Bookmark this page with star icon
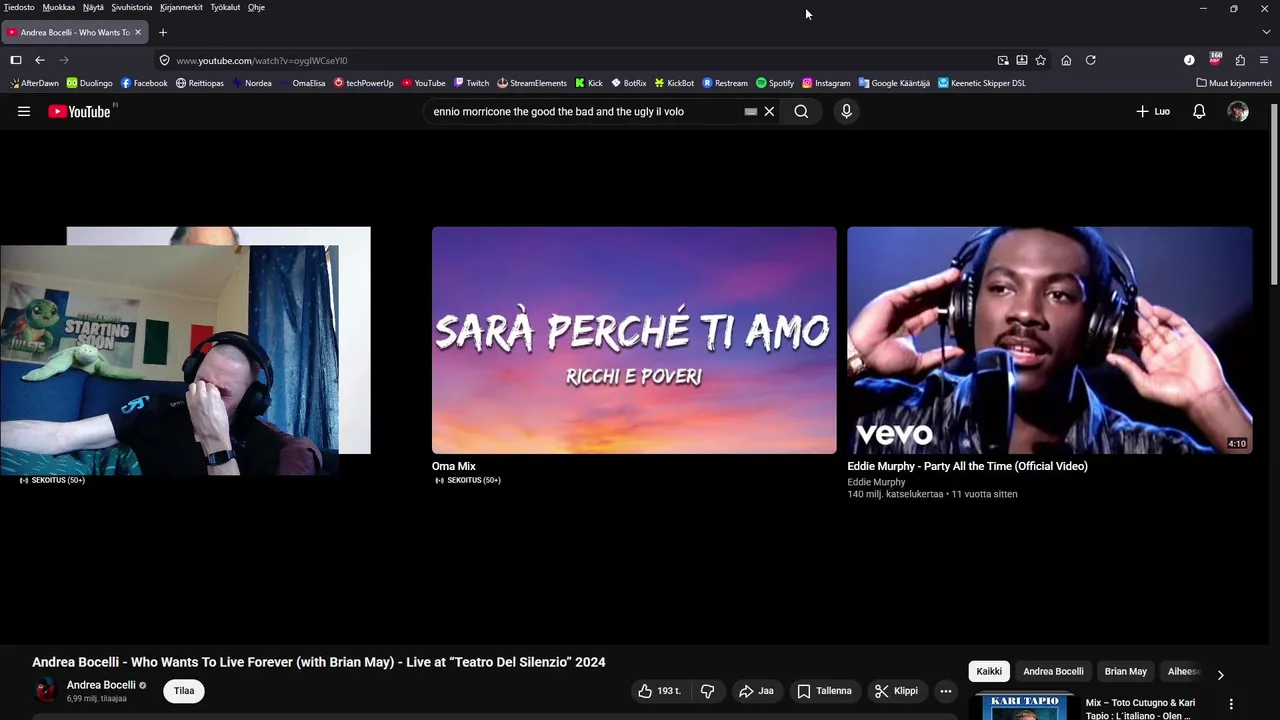Viewport: 1280px width, 720px height. (x=1040, y=60)
